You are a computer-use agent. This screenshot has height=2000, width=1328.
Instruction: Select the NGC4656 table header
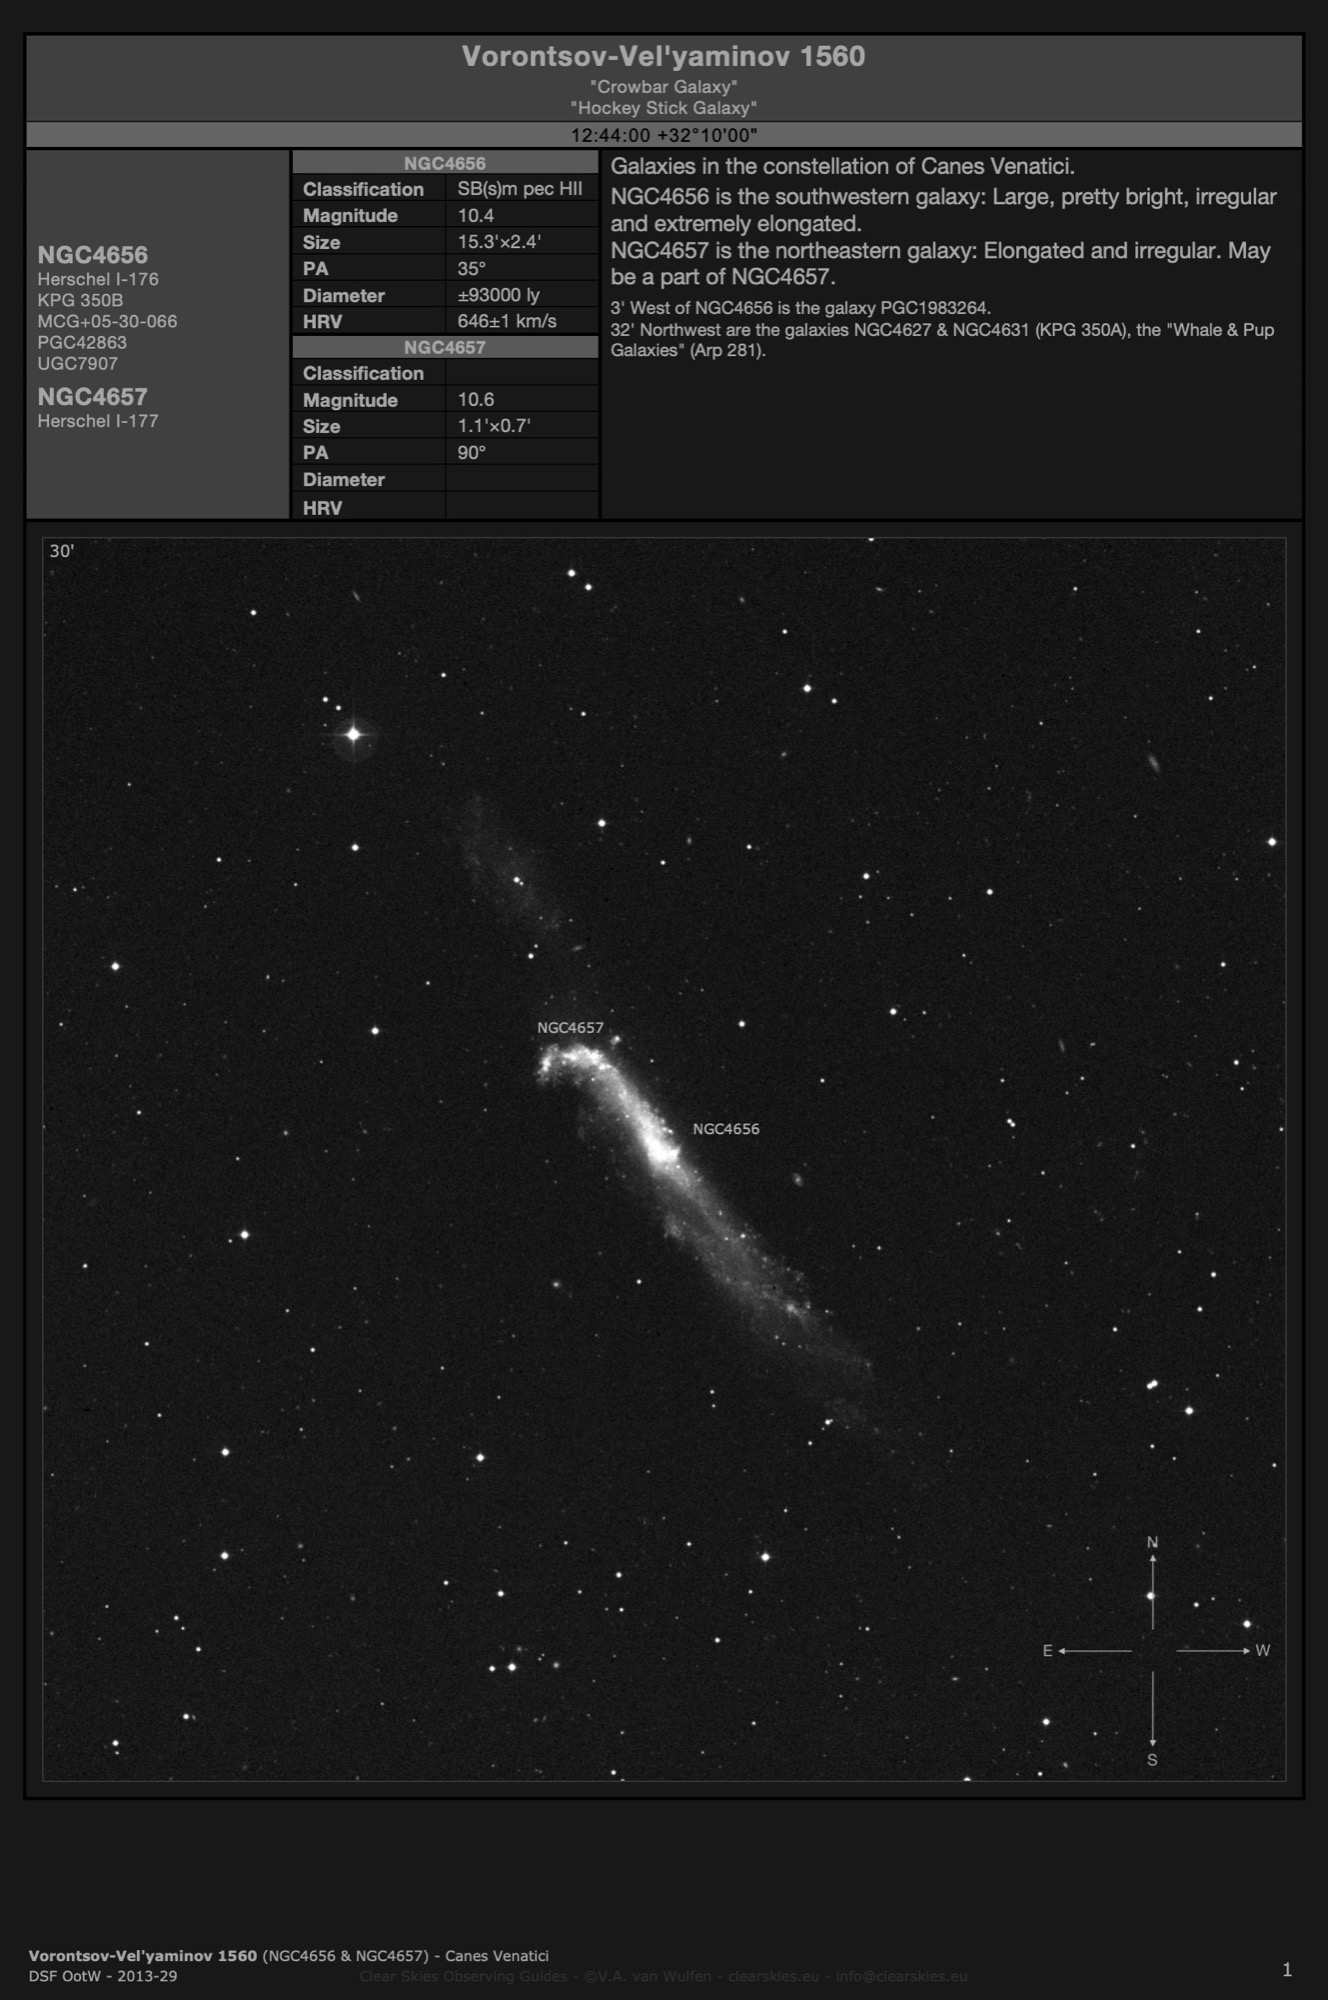[x=445, y=163]
